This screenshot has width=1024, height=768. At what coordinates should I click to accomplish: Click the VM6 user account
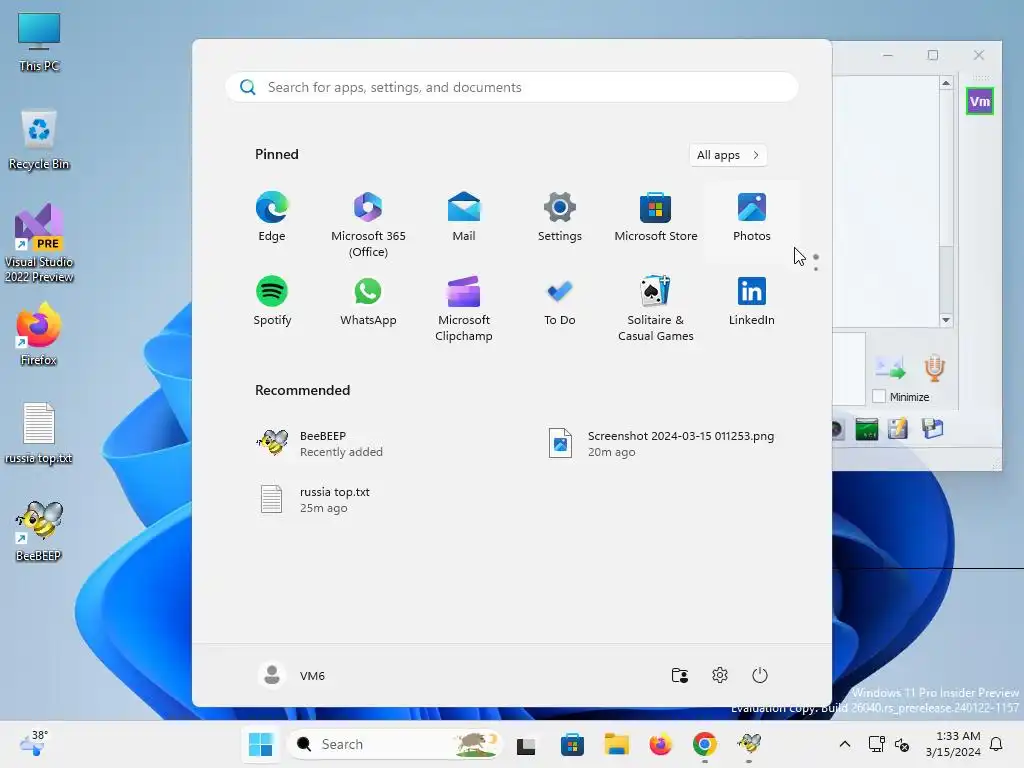tap(292, 675)
